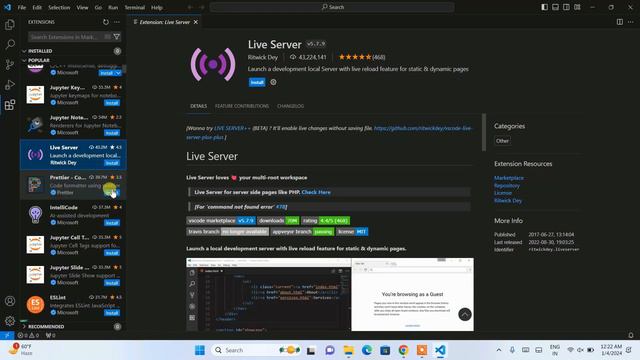Click the scroll-to-top arrow button
This screenshot has height=360, width=640.
coord(464,314)
